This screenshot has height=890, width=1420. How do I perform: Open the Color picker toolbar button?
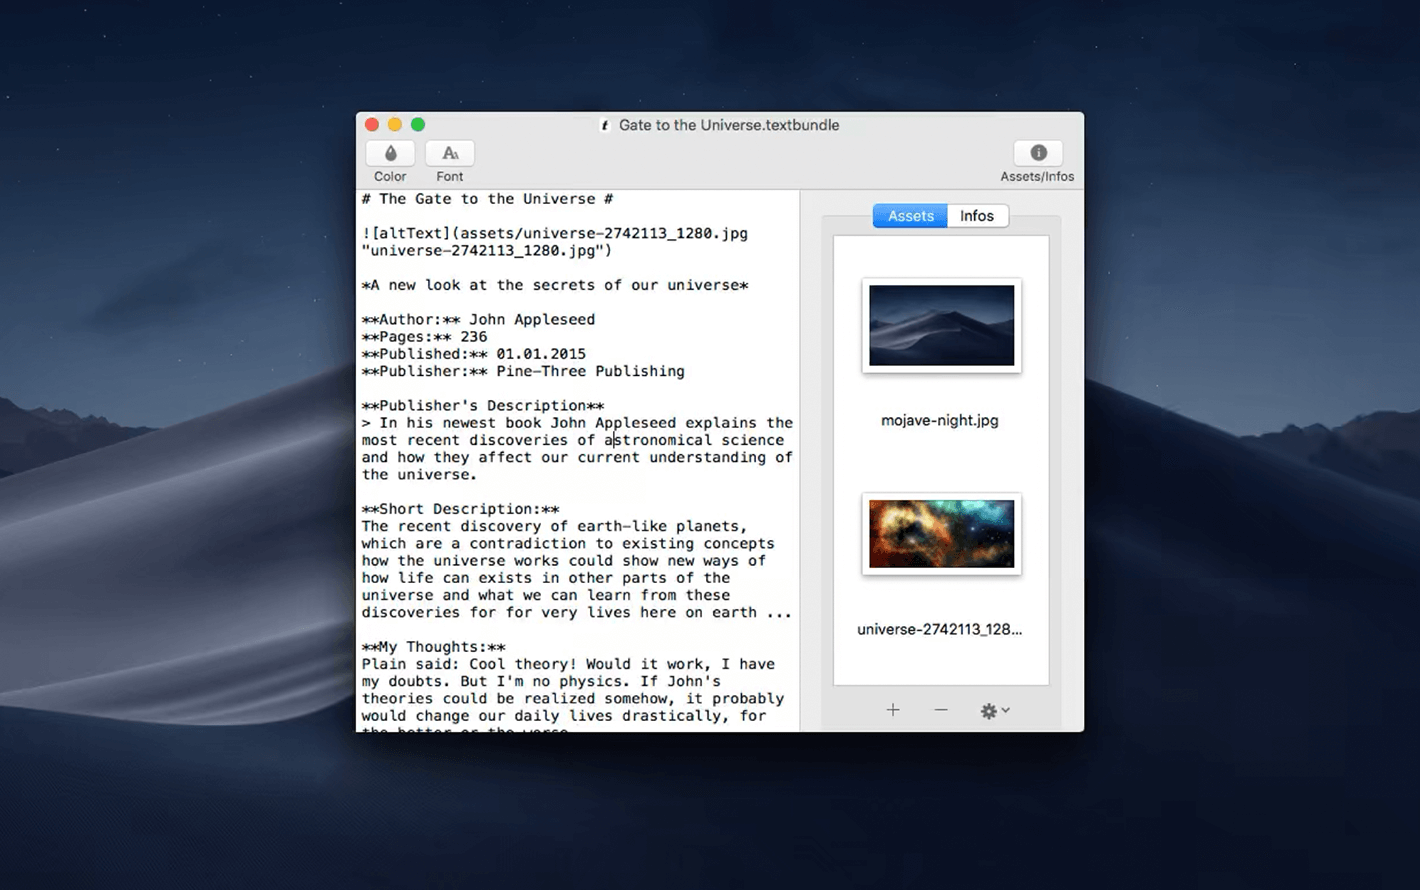(x=390, y=154)
